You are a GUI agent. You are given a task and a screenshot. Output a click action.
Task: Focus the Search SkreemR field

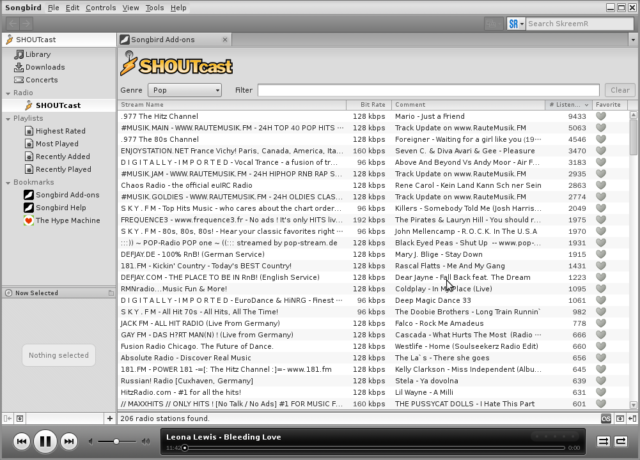(x=580, y=24)
